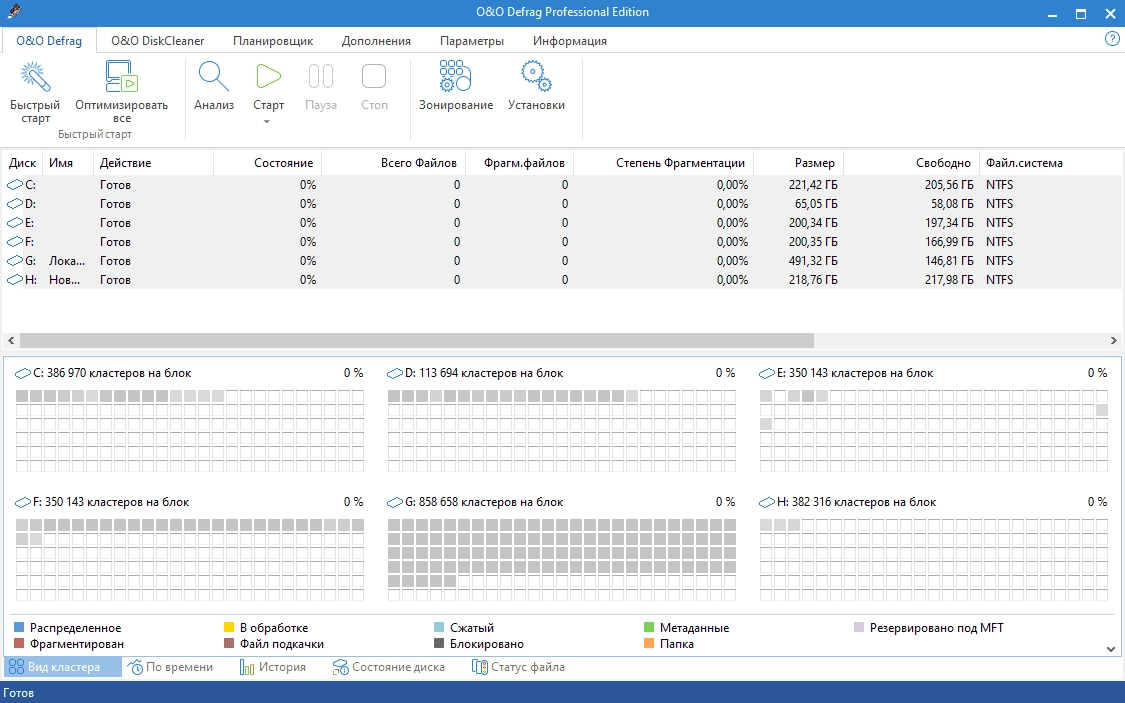Click drive icon for D: row

click(x=15, y=204)
